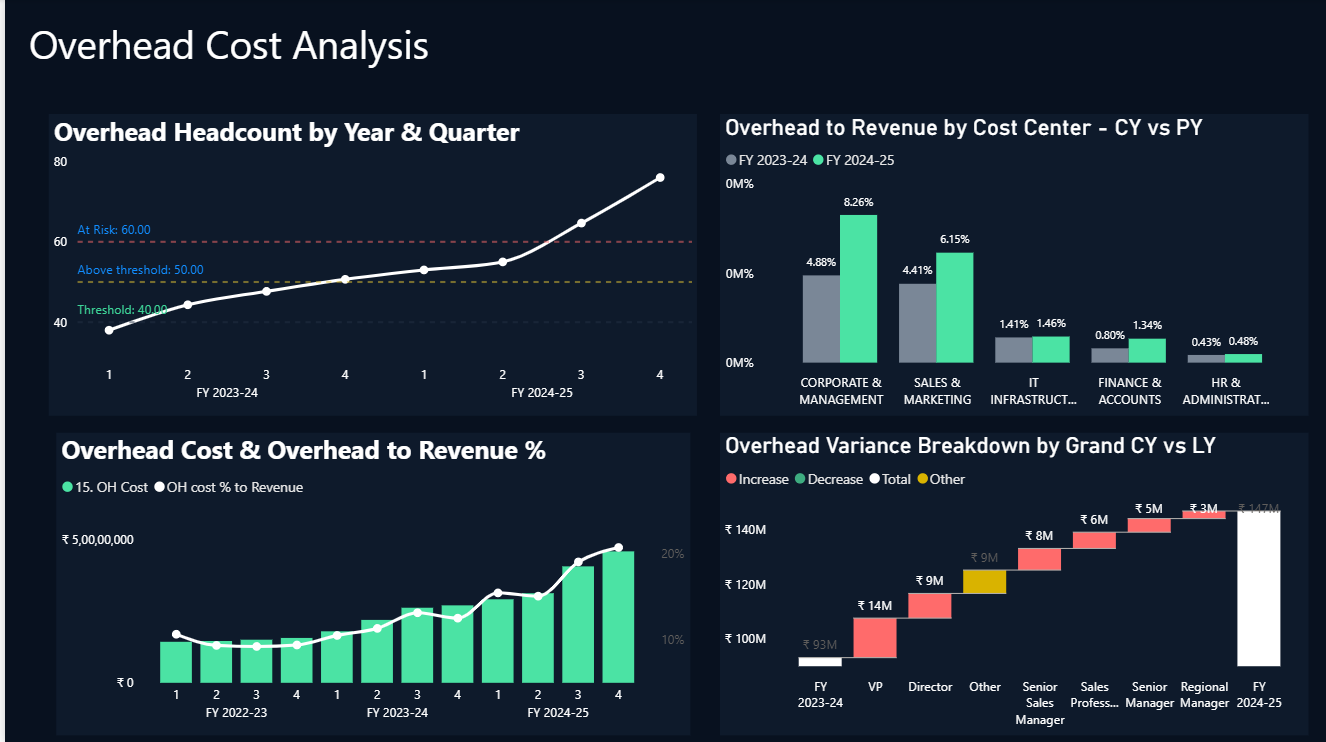
Task: Click the green FY 2024-25 legend marker
Action: [x=818, y=160]
